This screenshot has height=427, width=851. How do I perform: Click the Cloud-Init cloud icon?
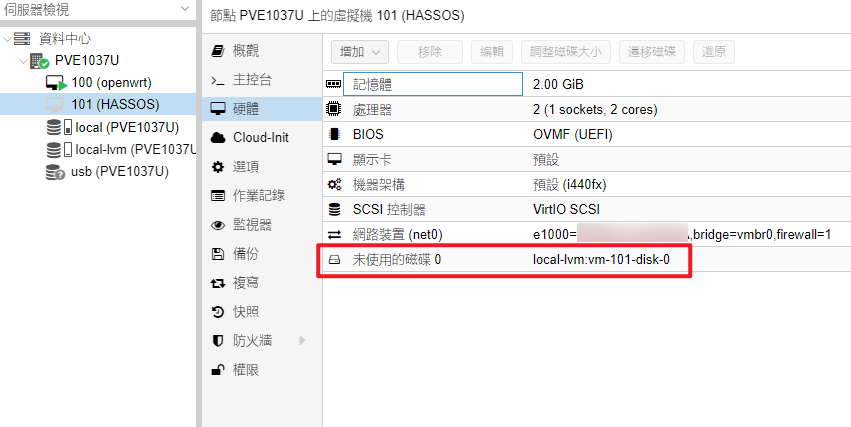[x=218, y=137]
